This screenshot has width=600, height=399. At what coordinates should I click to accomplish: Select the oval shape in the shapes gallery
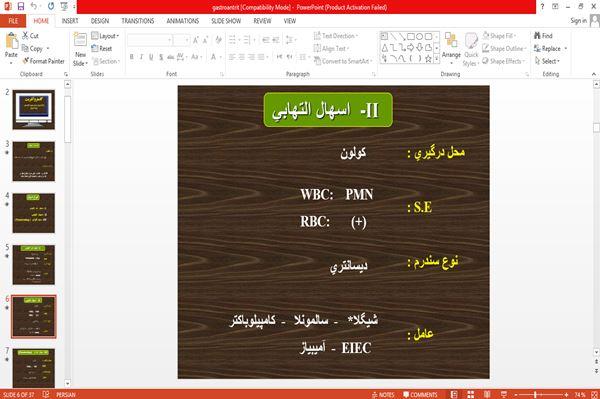click(x=420, y=36)
